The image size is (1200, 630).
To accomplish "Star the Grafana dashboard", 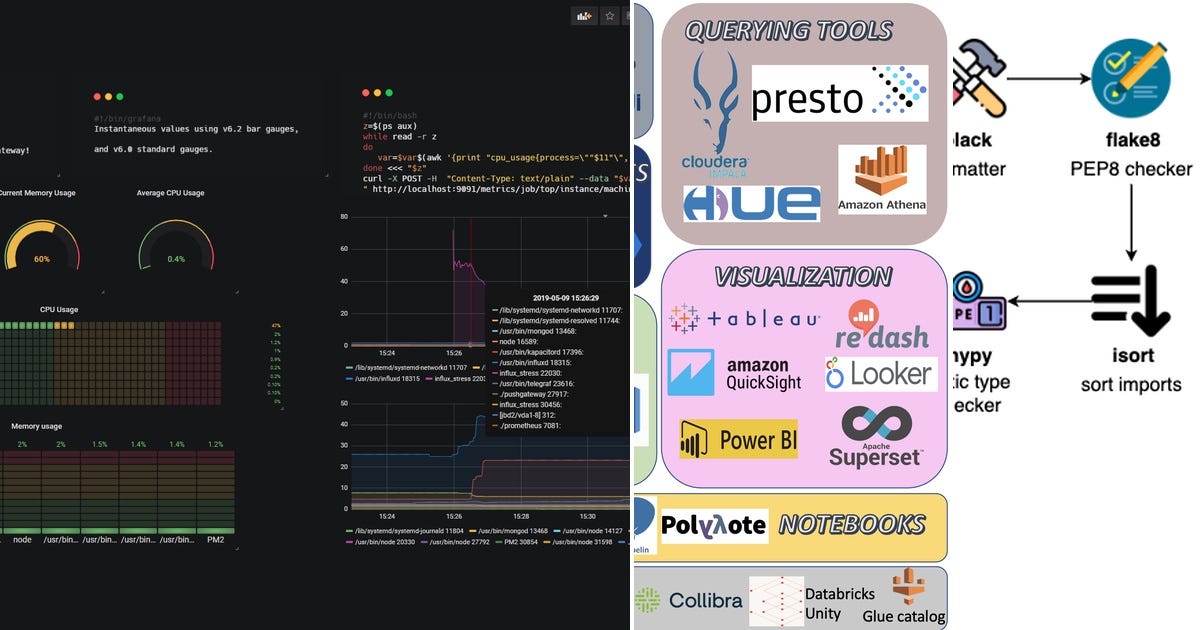I will click(x=609, y=15).
